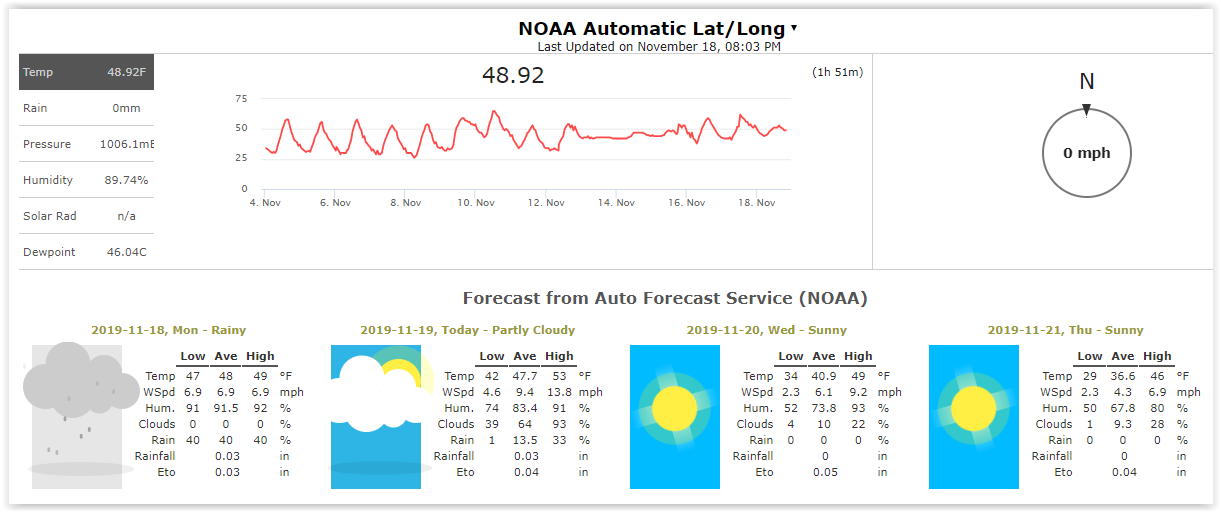This screenshot has width=1221, height=512.
Task: Click the Last Updated on November 18 text
Action: click(659, 46)
